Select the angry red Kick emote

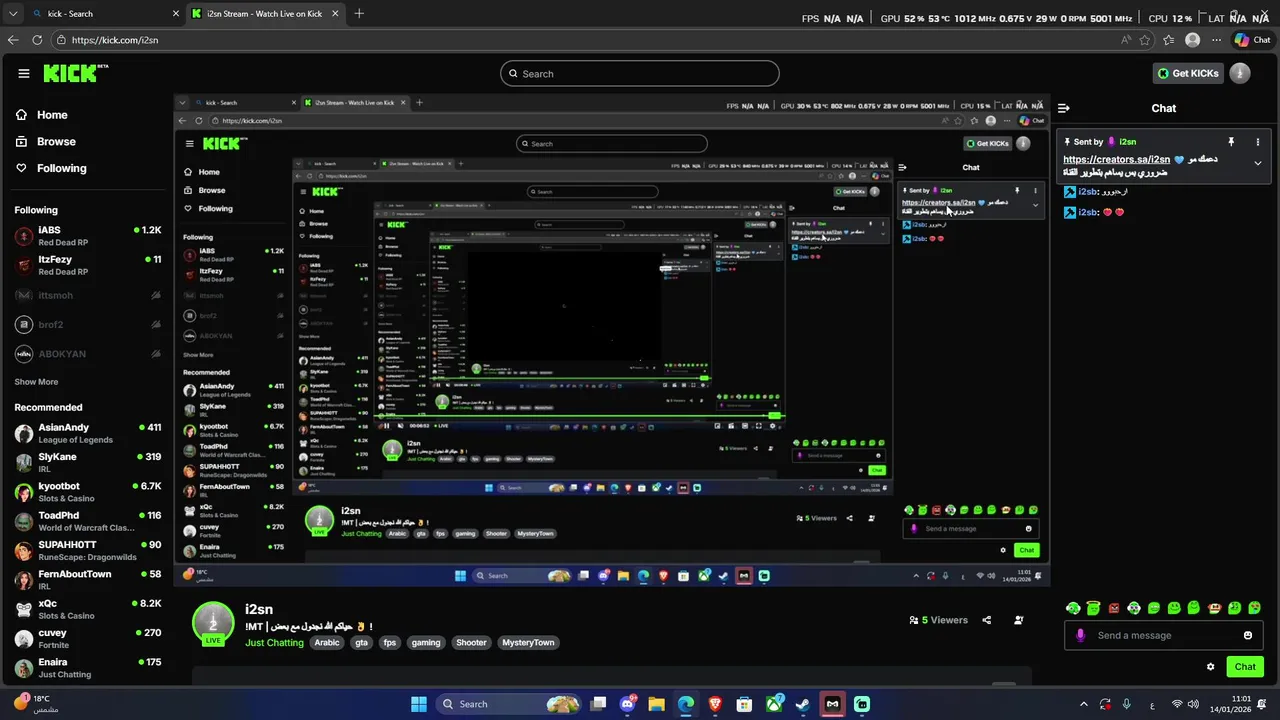1114,608
